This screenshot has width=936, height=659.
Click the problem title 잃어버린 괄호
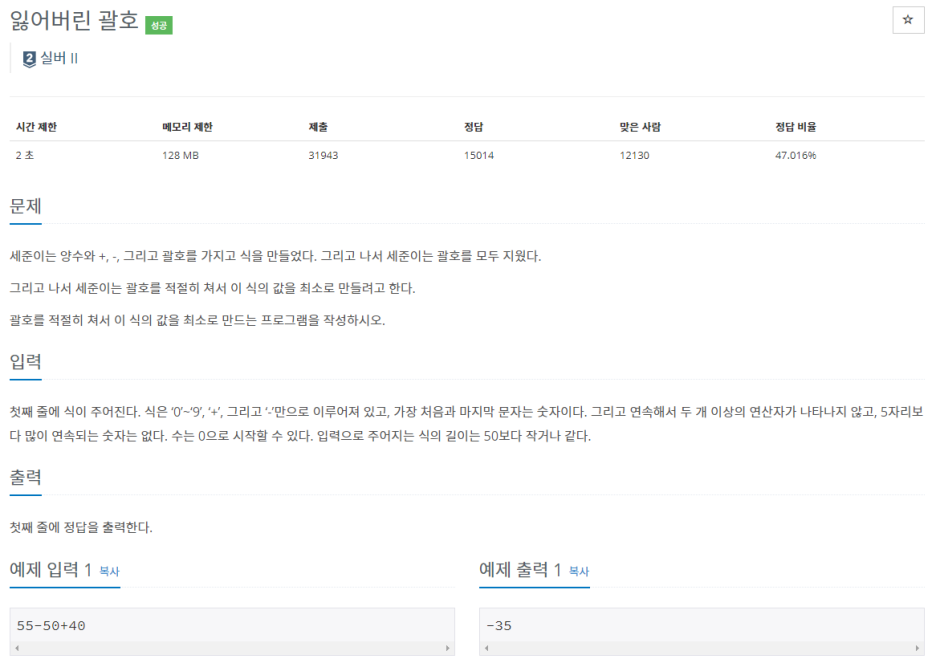pyautogui.click(x=74, y=20)
